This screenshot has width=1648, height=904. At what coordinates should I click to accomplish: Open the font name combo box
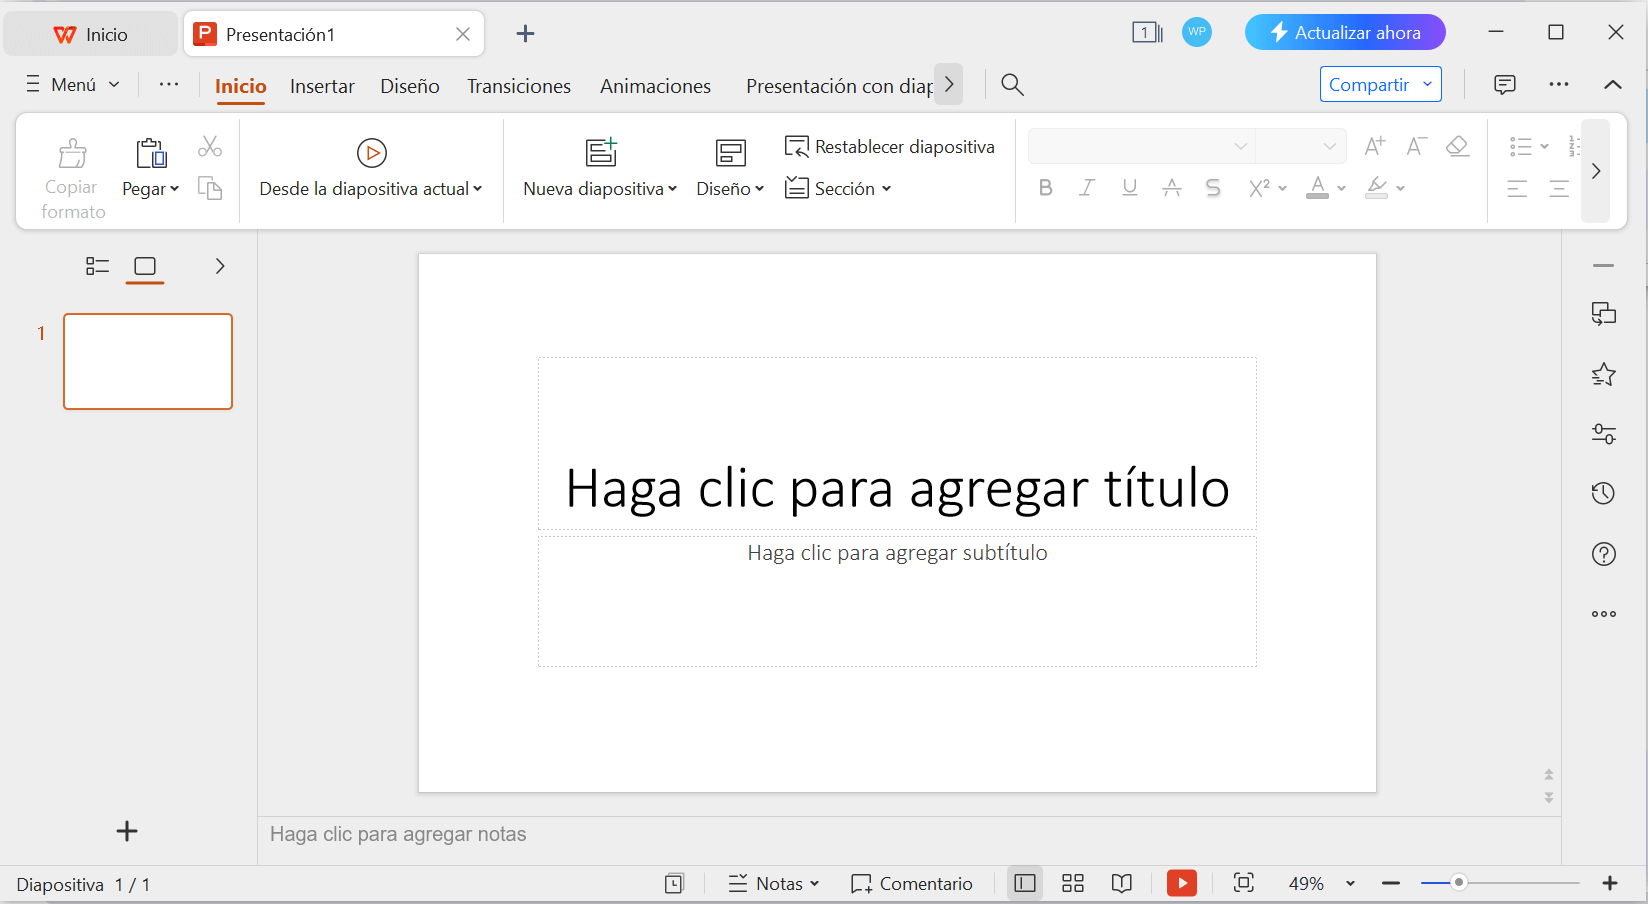tap(1142, 146)
